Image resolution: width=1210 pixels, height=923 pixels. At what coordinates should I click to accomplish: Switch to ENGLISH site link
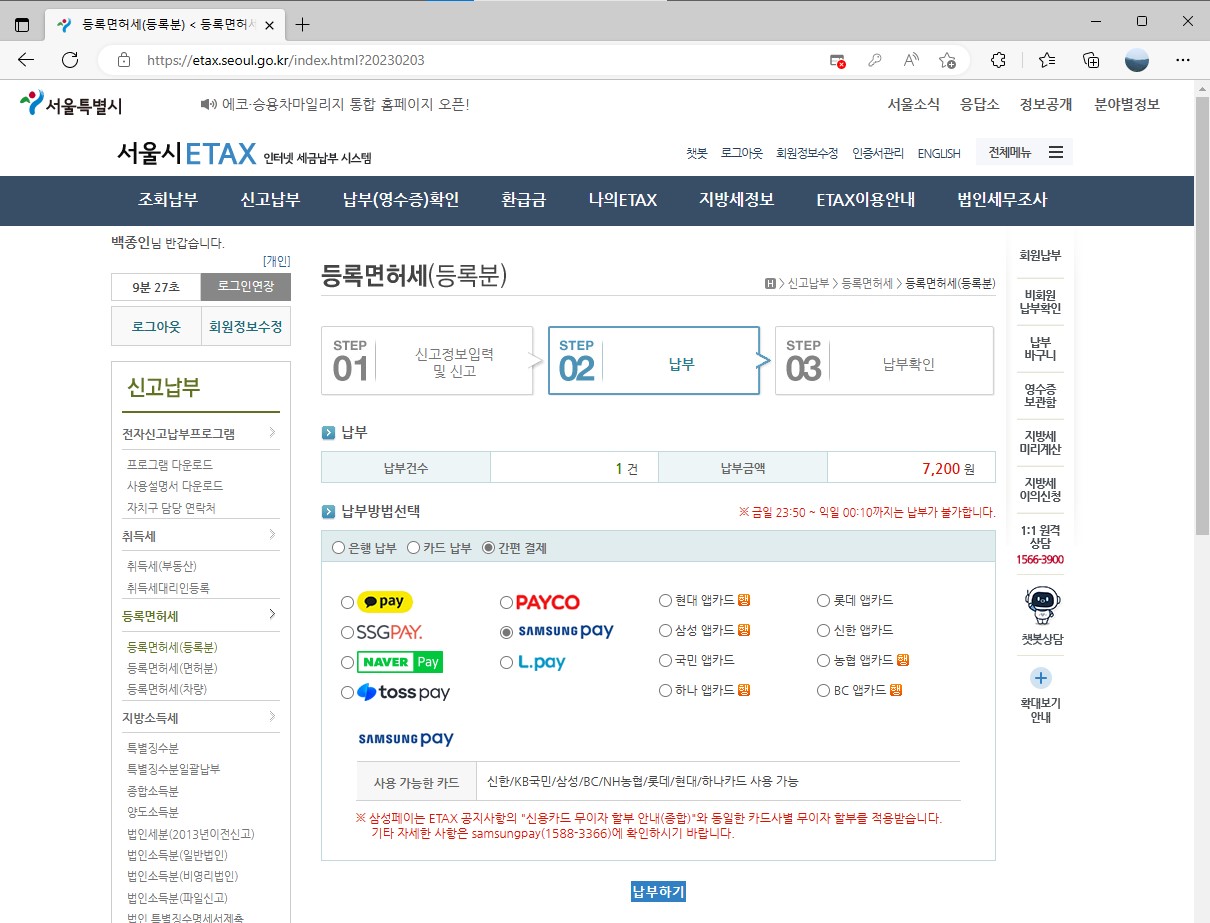tap(939, 154)
